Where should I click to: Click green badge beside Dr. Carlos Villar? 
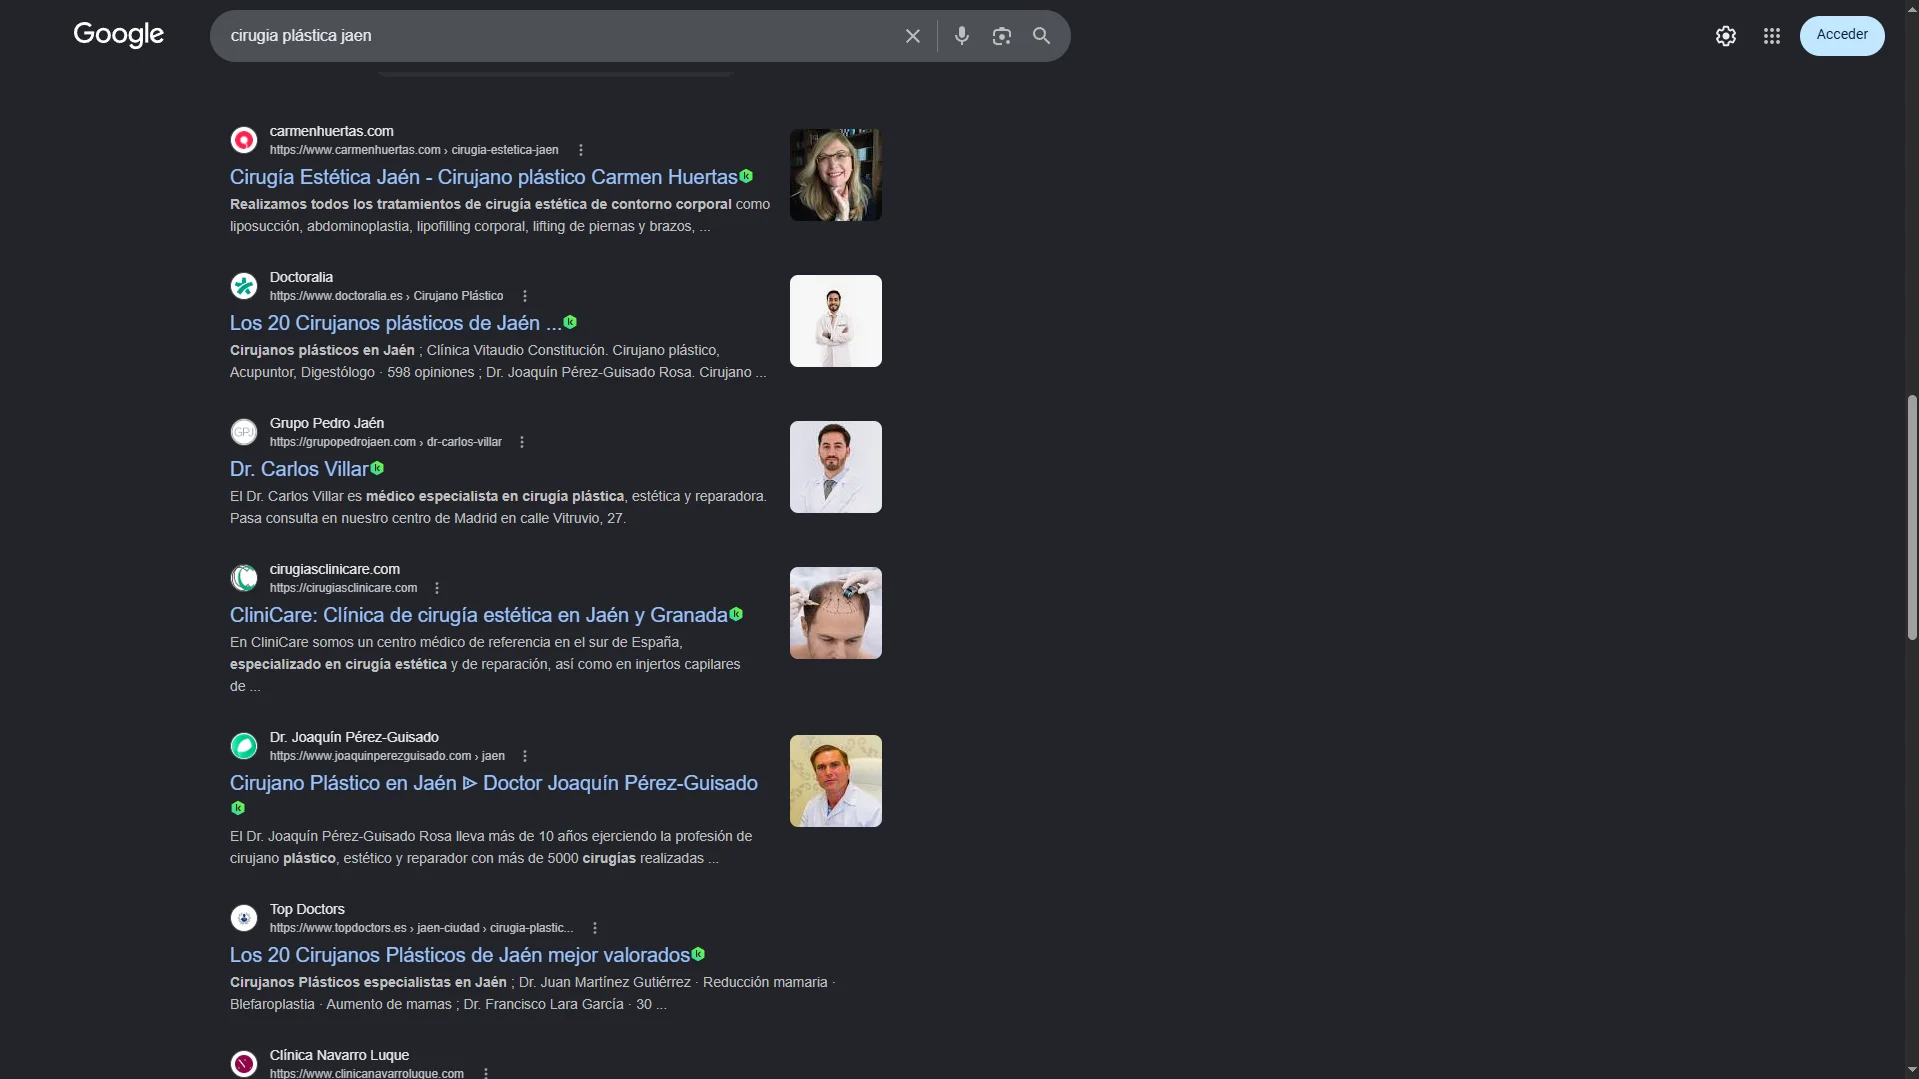(x=377, y=468)
